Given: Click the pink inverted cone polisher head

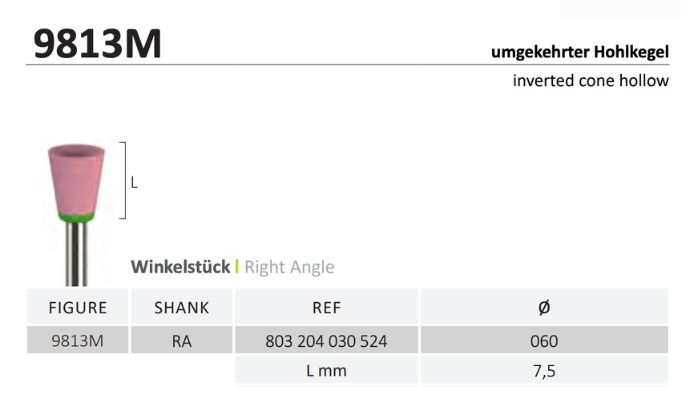Looking at the screenshot, I should tap(76, 176).
